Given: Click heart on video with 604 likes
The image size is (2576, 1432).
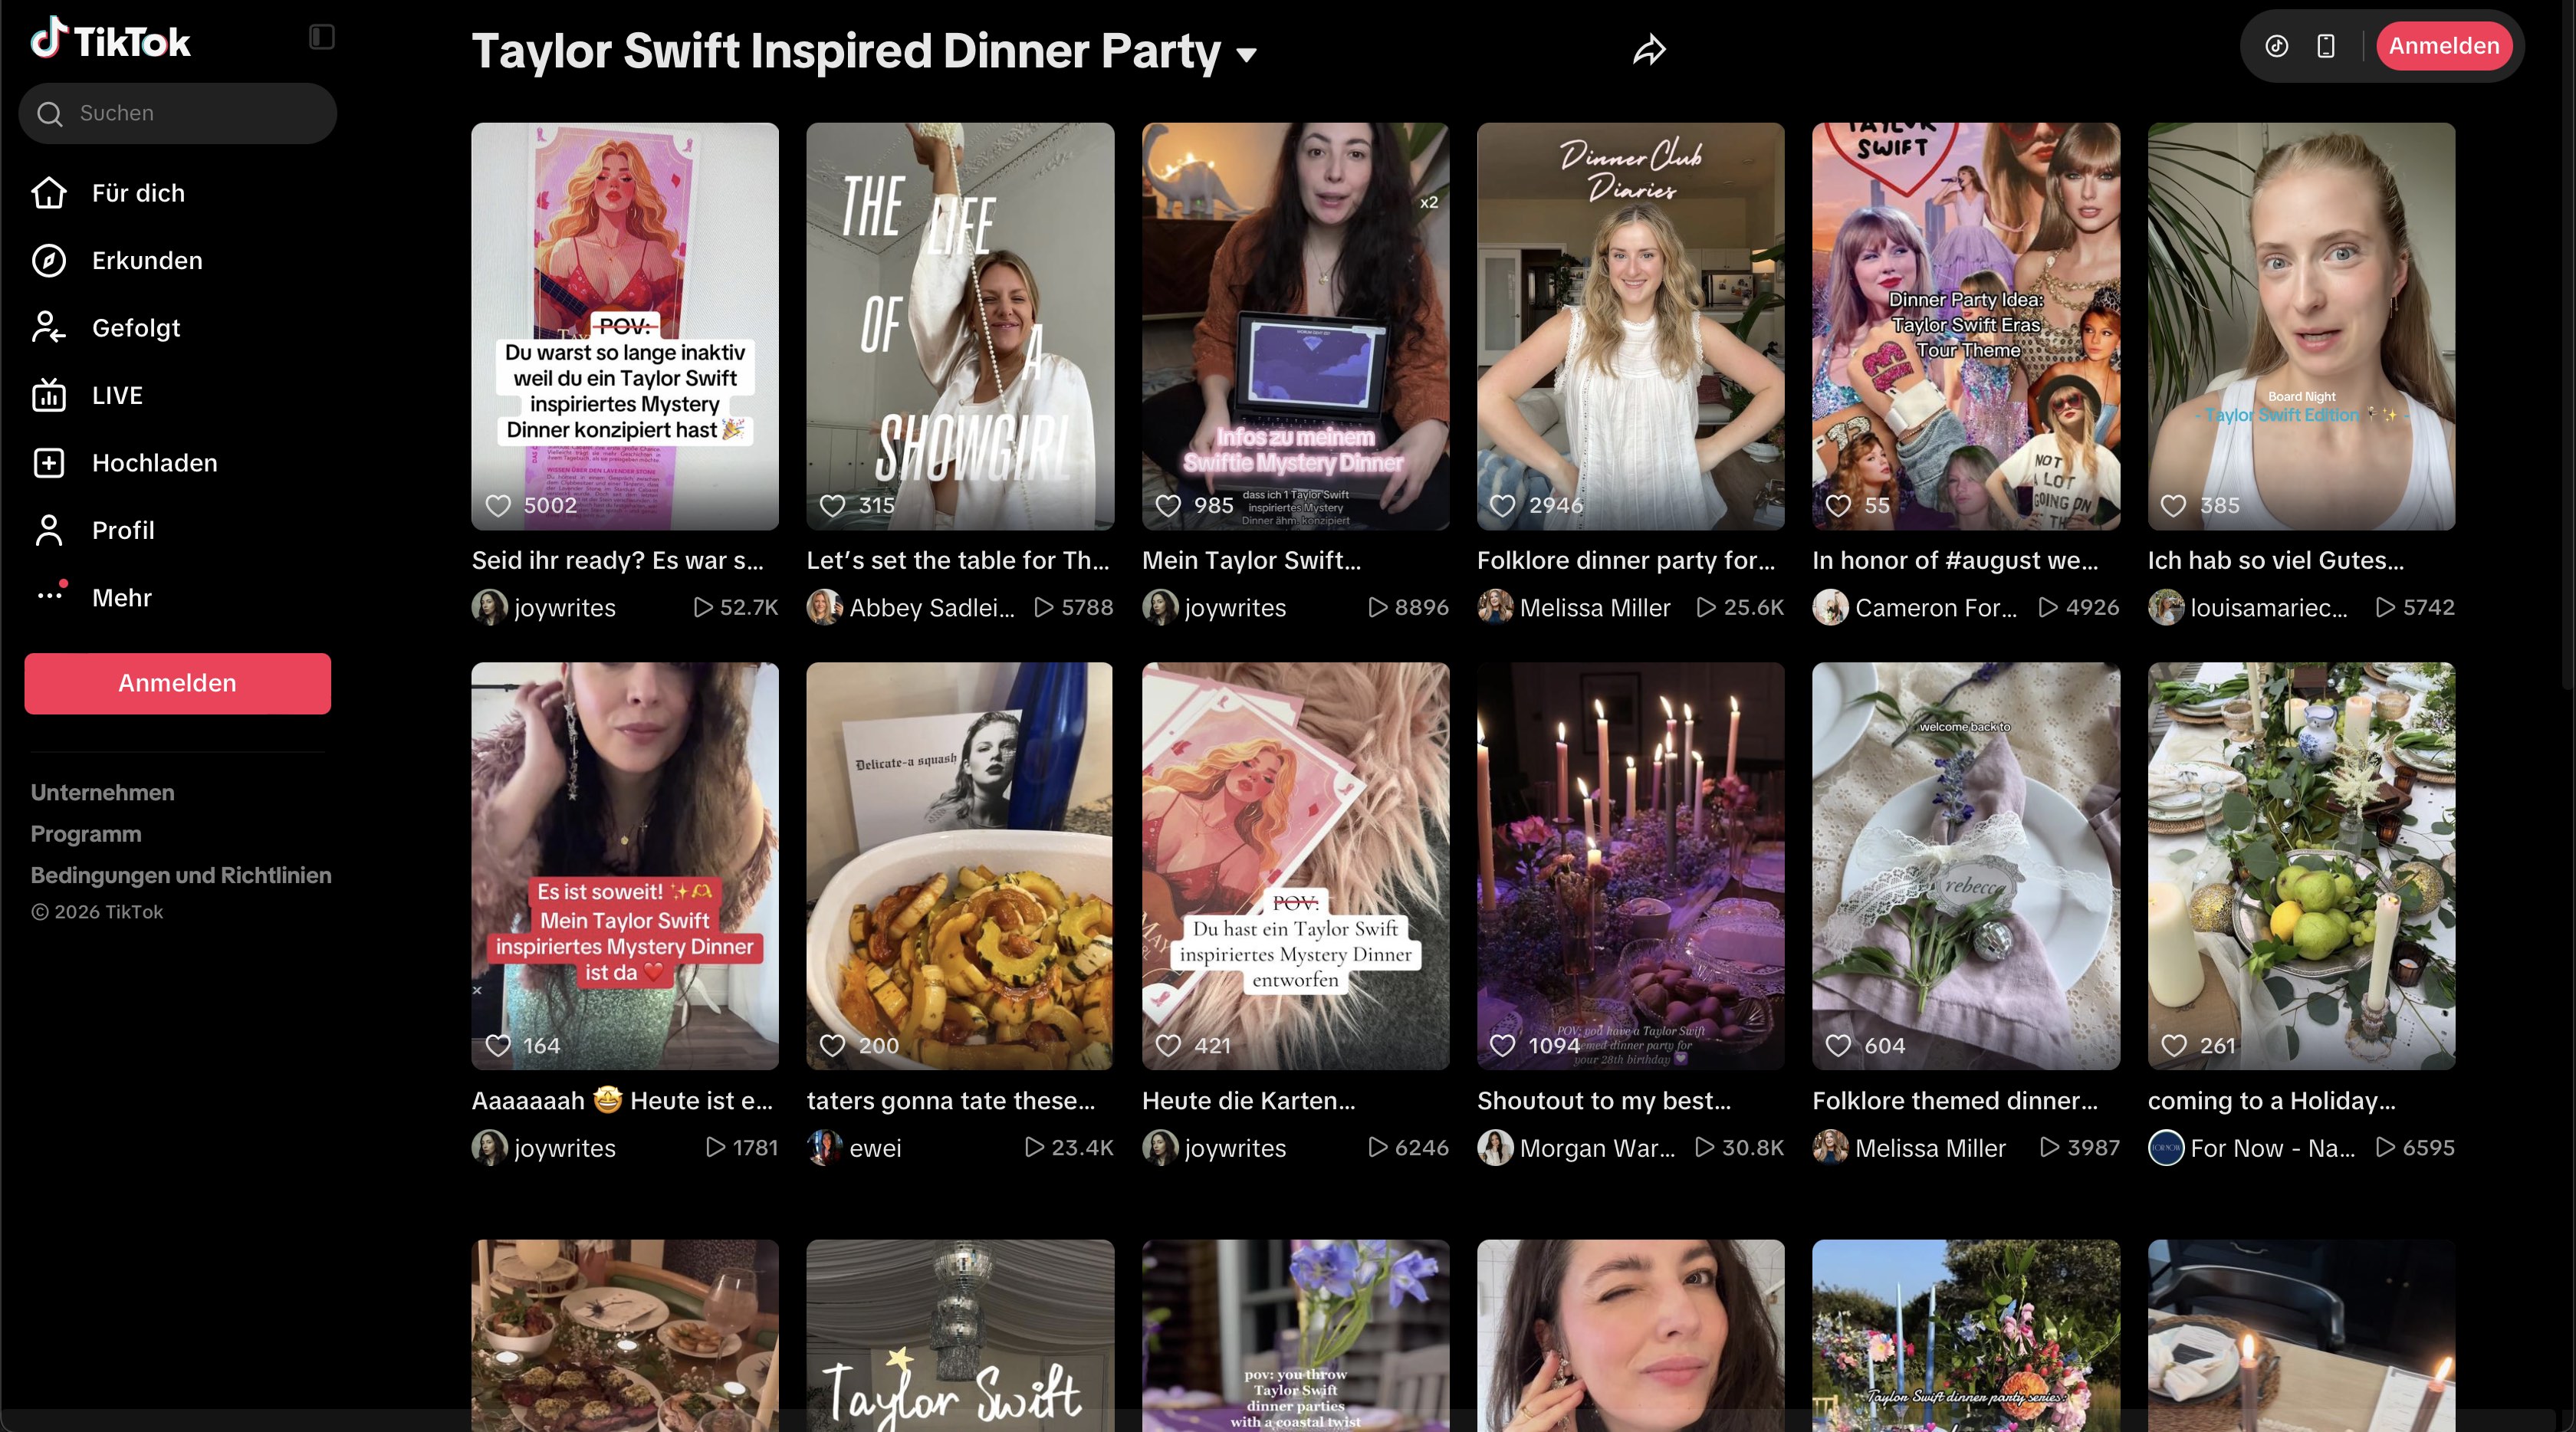Looking at the screenshot, I should (x=1838, y=1045).
